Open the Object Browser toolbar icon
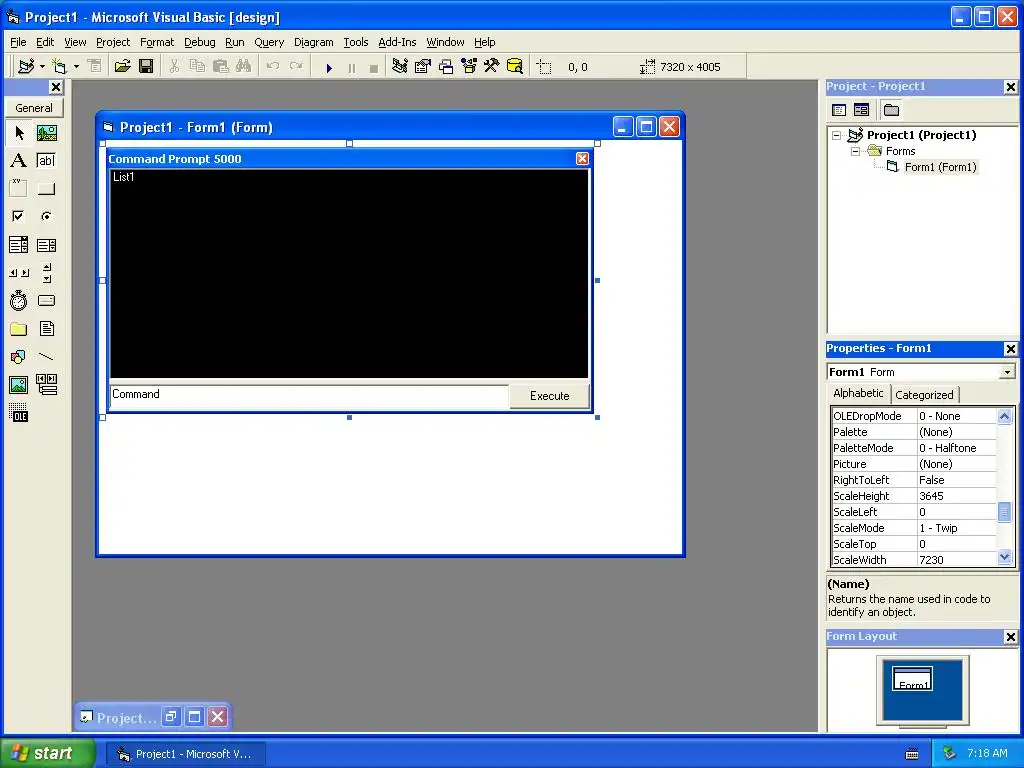 469,67
